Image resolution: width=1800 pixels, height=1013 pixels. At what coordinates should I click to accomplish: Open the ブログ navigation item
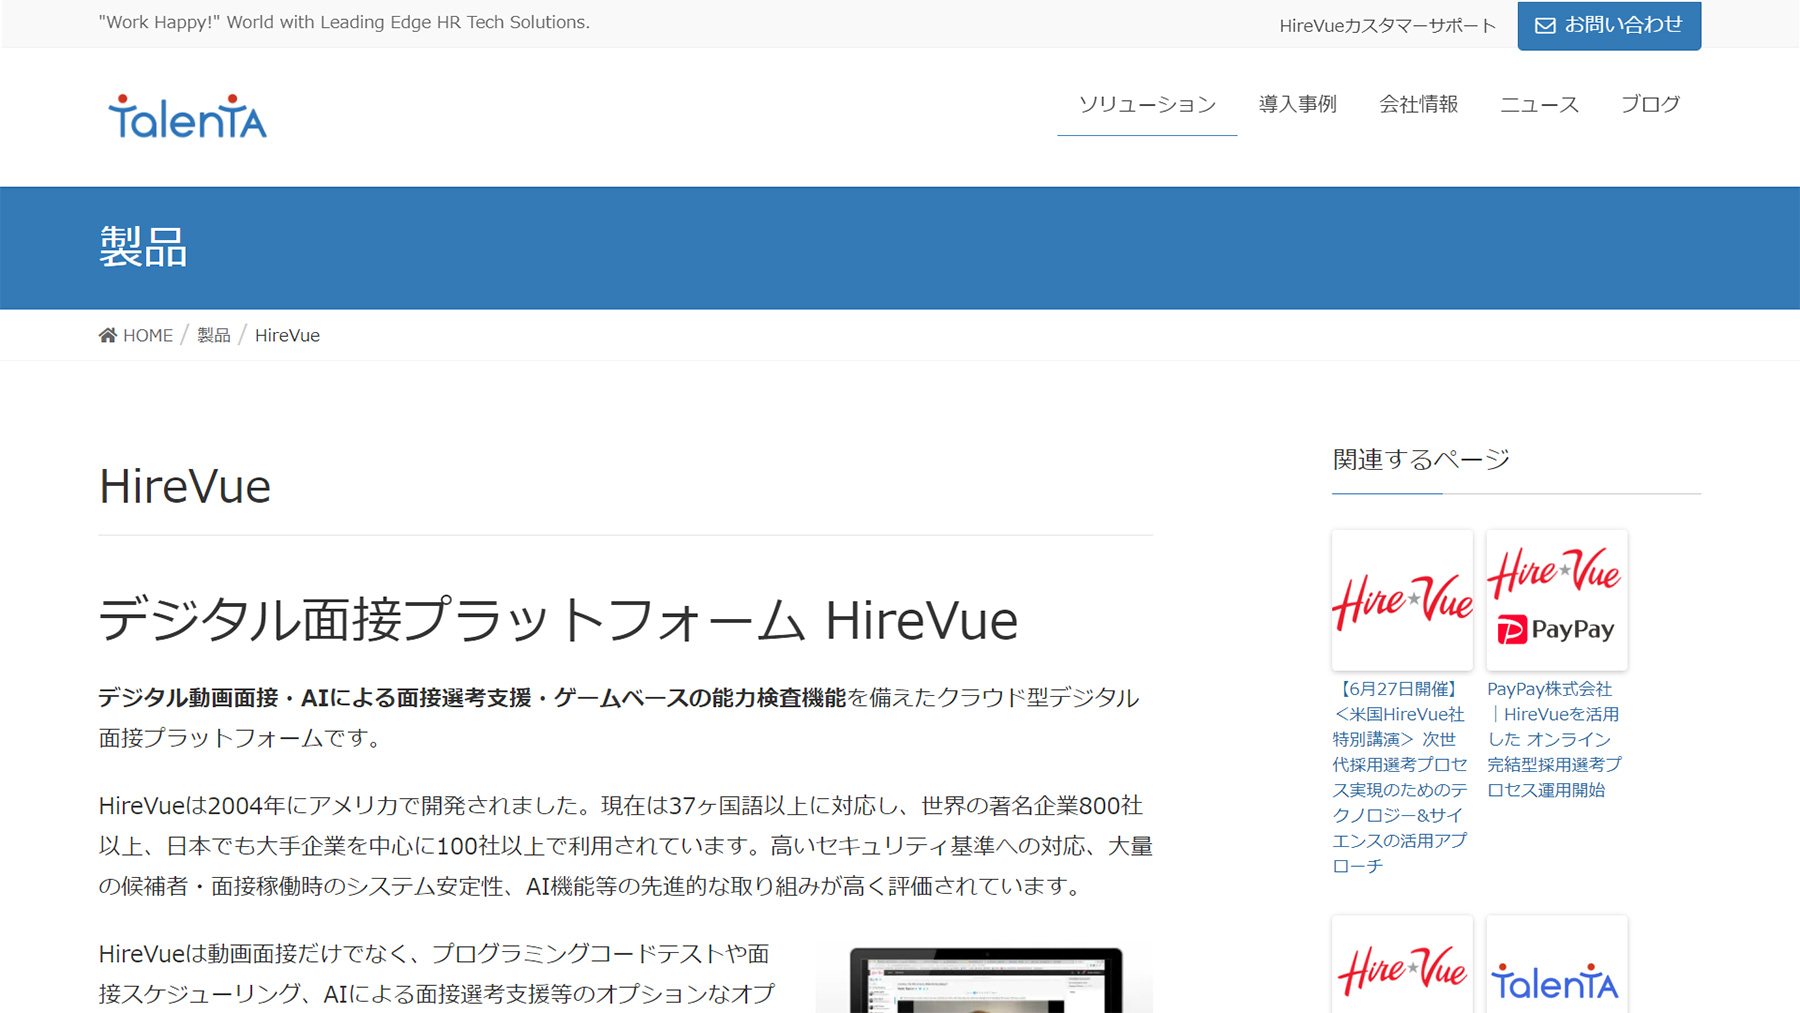coord(1650,104)
